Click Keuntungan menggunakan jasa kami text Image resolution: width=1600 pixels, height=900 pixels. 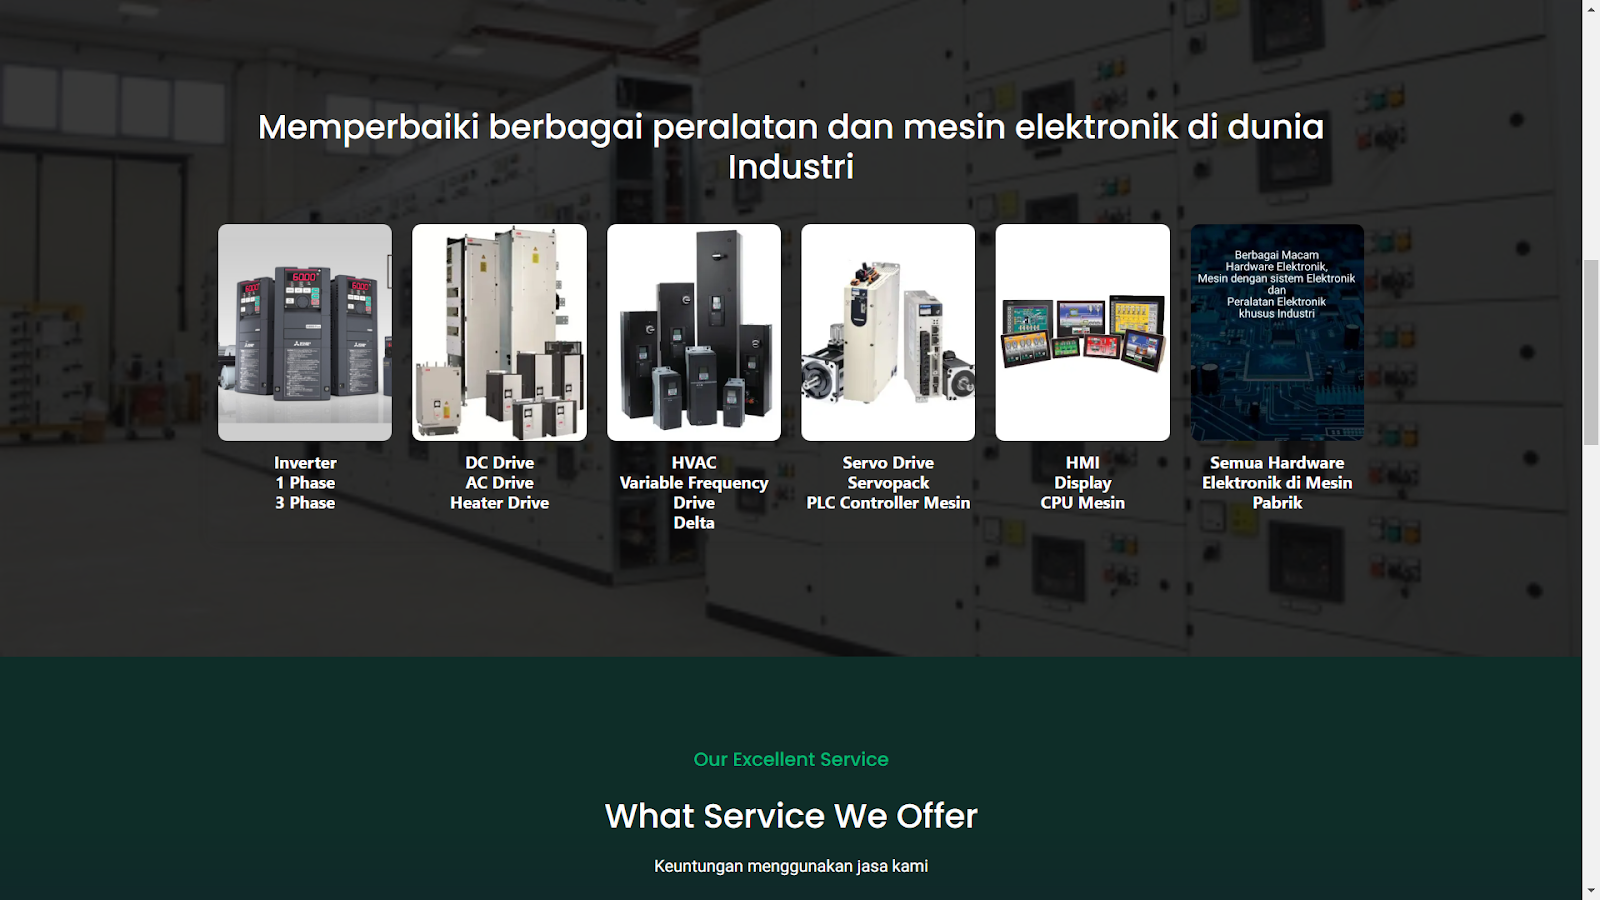point(791,866)
